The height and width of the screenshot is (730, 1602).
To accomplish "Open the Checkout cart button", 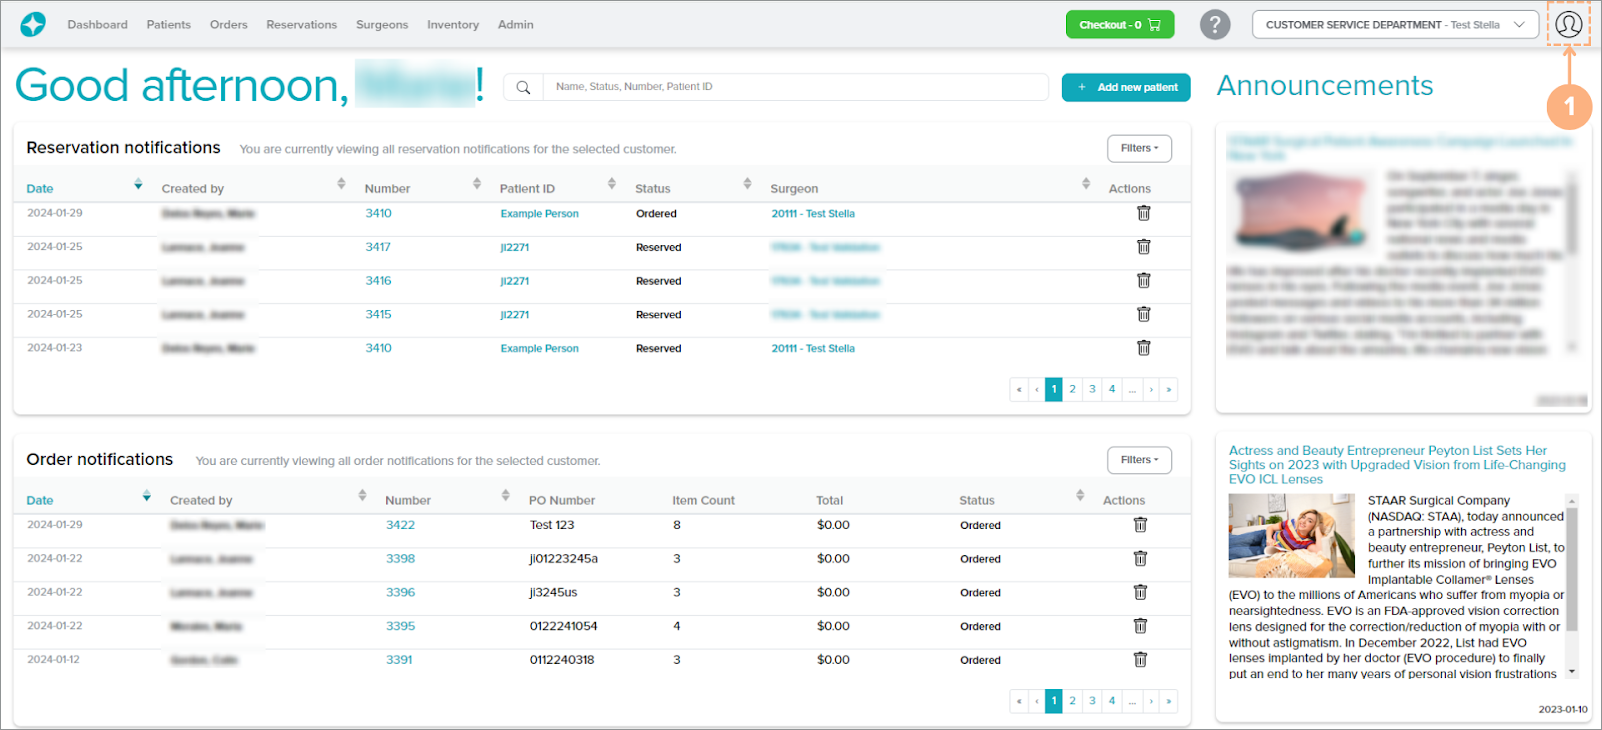I will [x=1119, y=25].
